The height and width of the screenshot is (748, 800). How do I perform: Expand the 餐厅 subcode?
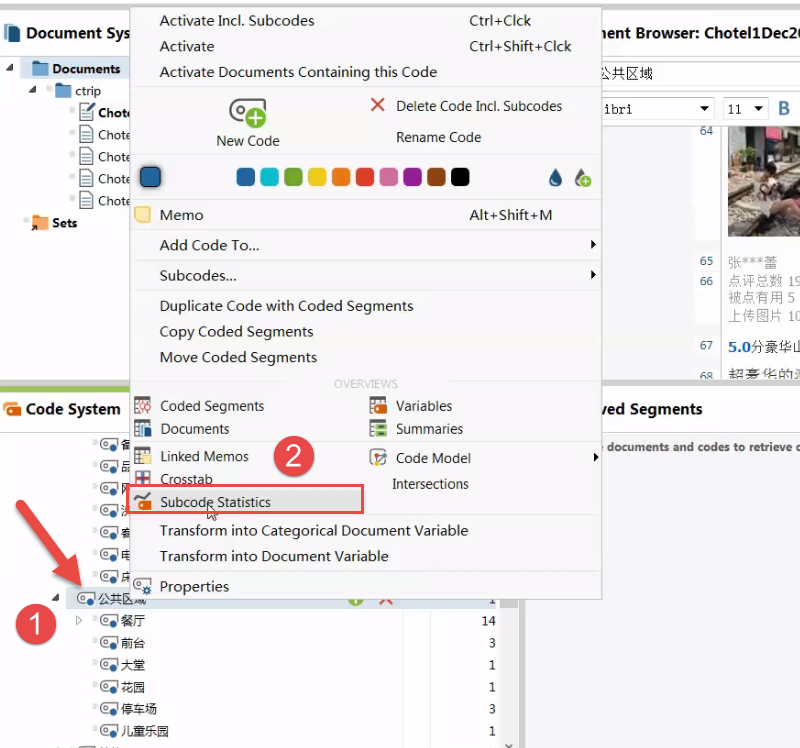(79, 620)
